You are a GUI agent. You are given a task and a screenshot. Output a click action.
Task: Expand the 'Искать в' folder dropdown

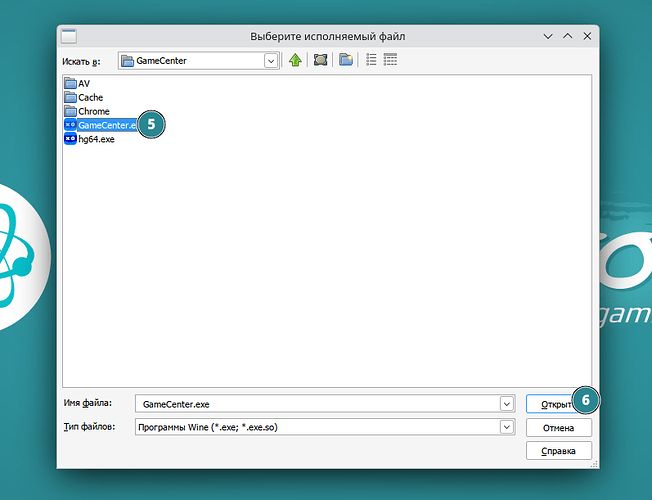tap(271, 61)
